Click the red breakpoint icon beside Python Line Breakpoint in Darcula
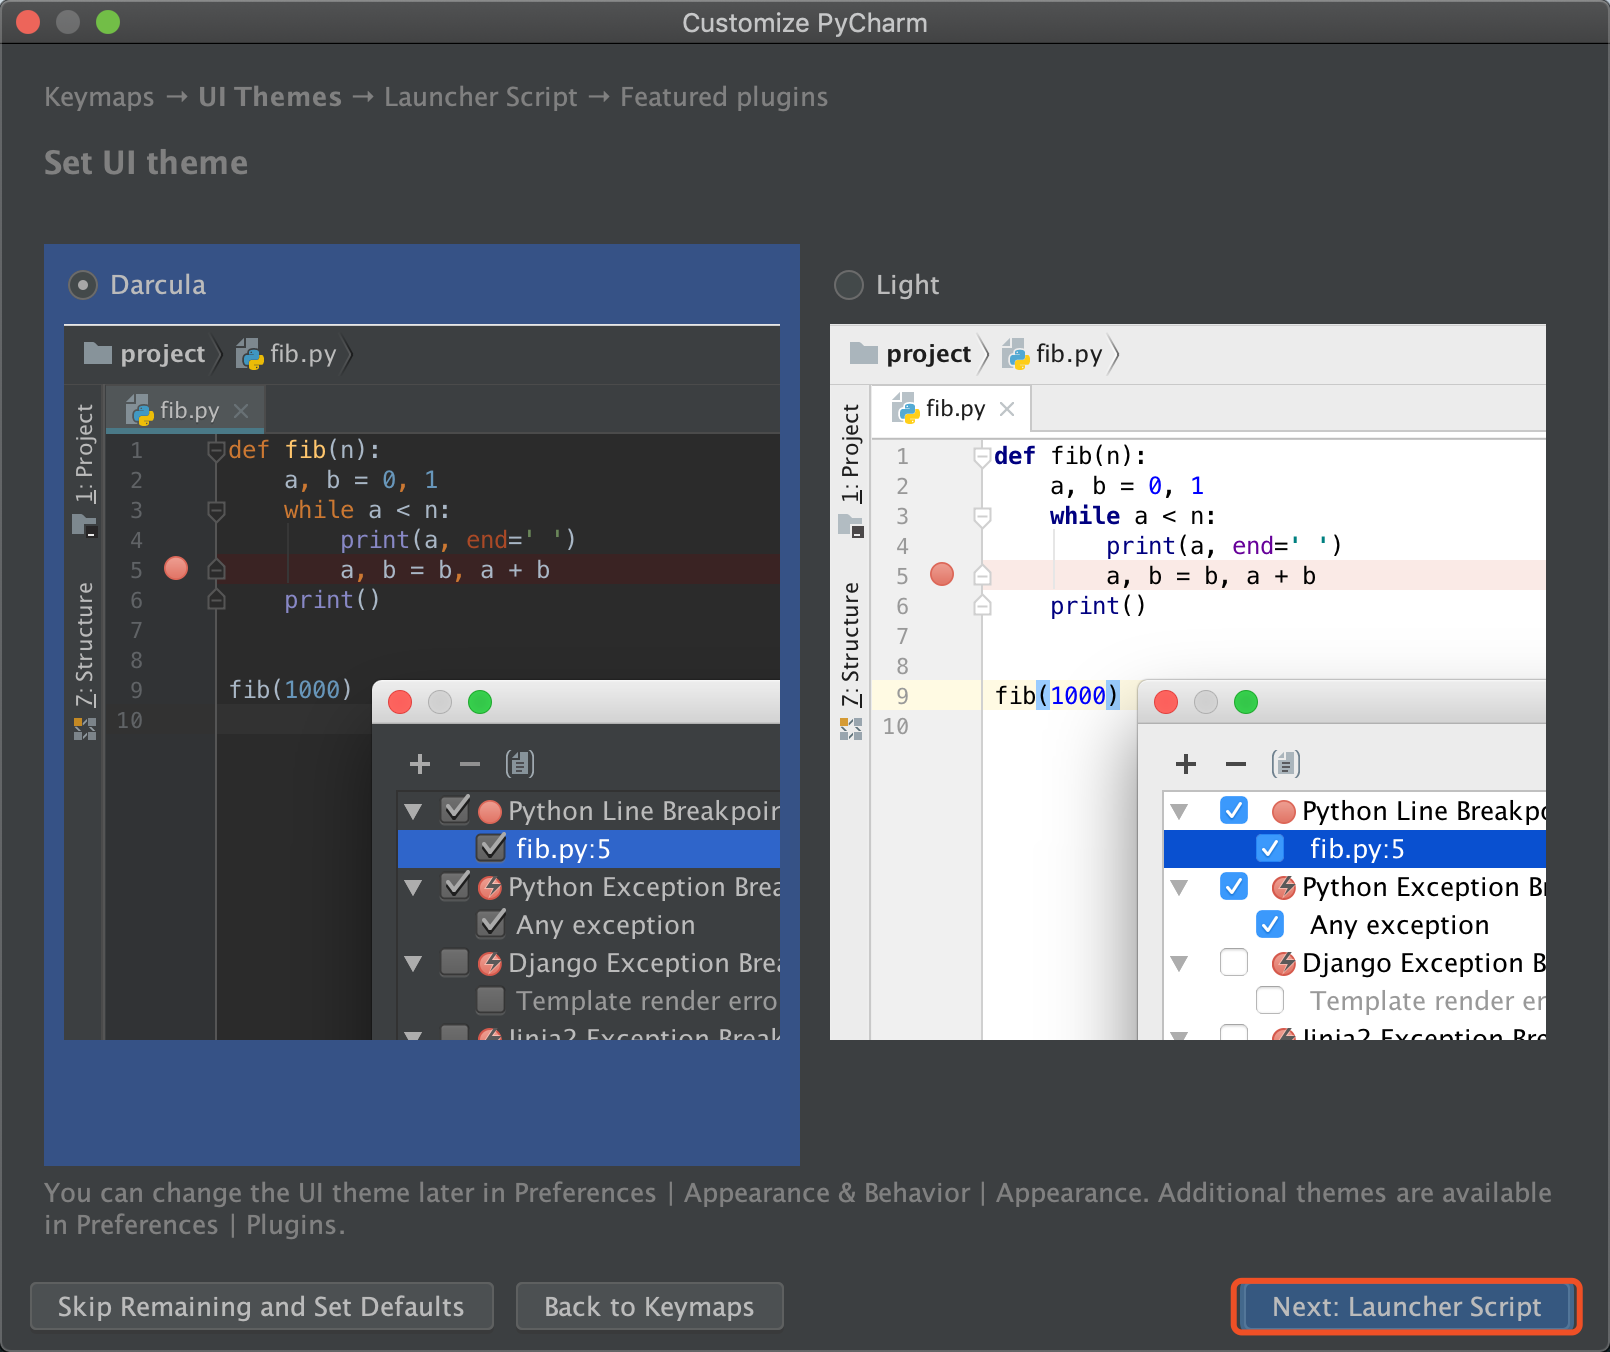 click(490, 811)
